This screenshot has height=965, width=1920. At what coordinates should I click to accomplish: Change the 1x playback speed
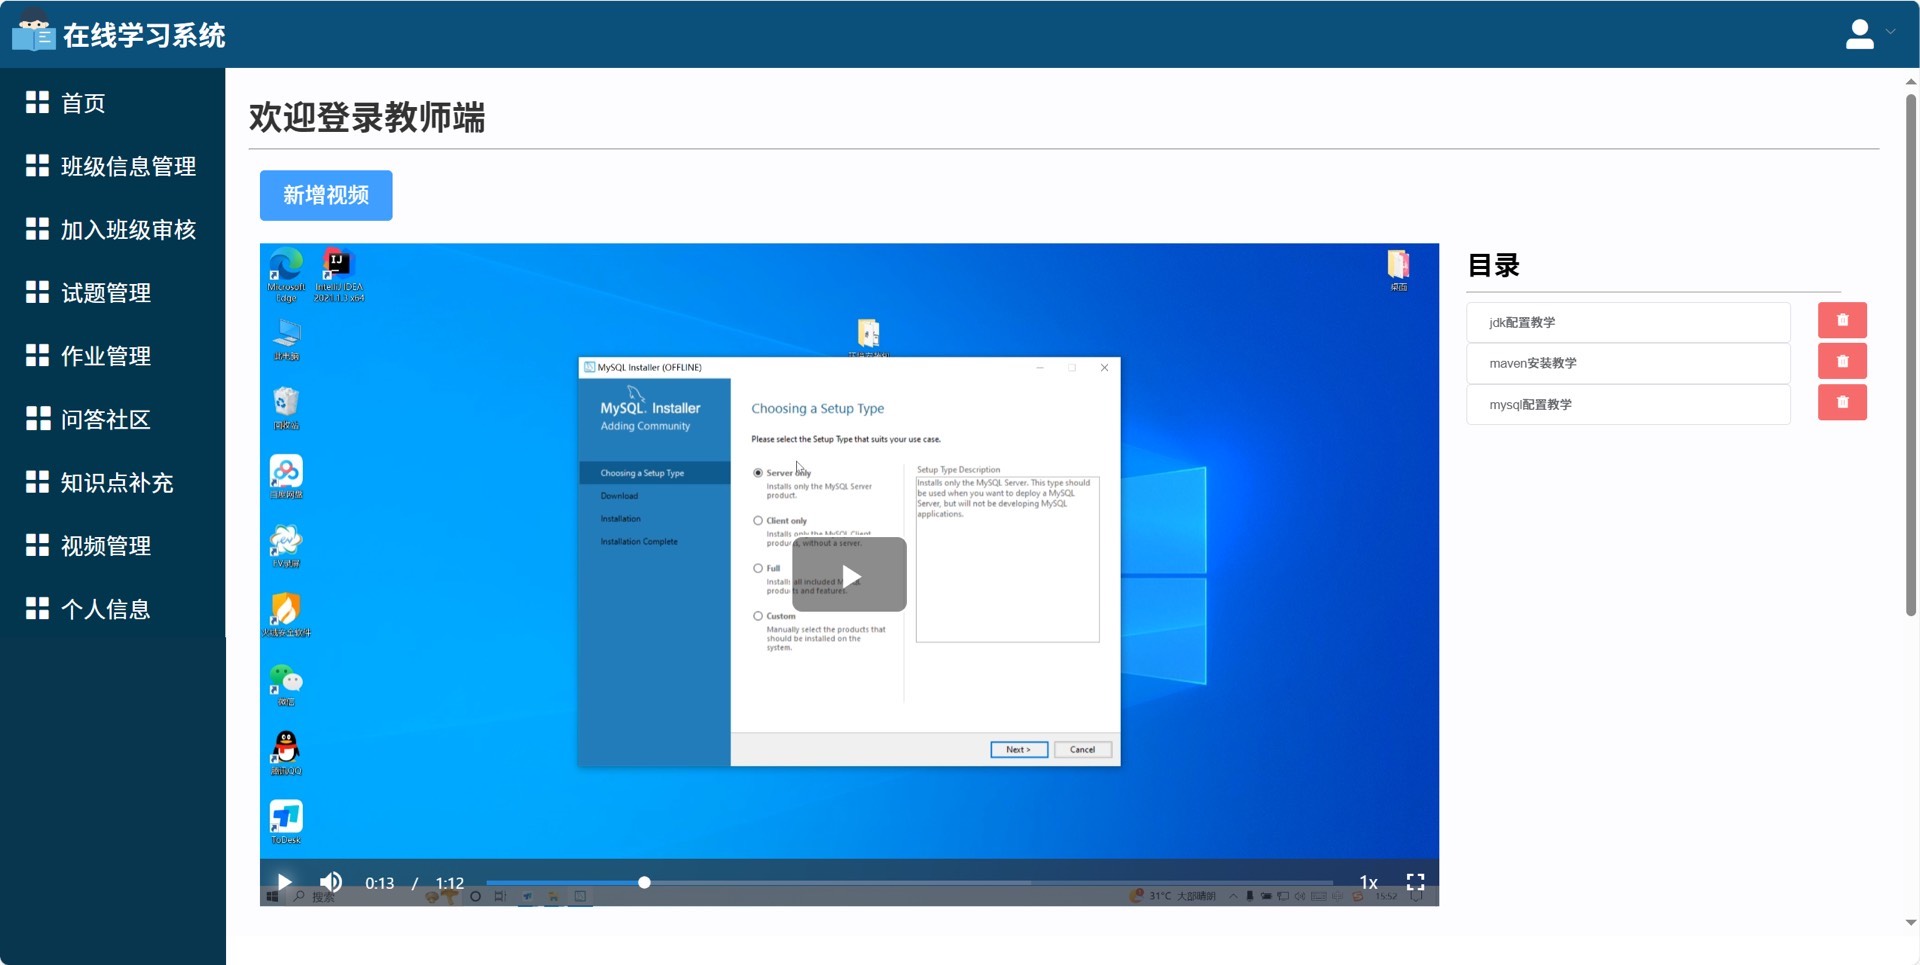pyautogui.click(x=1368, y=882)
